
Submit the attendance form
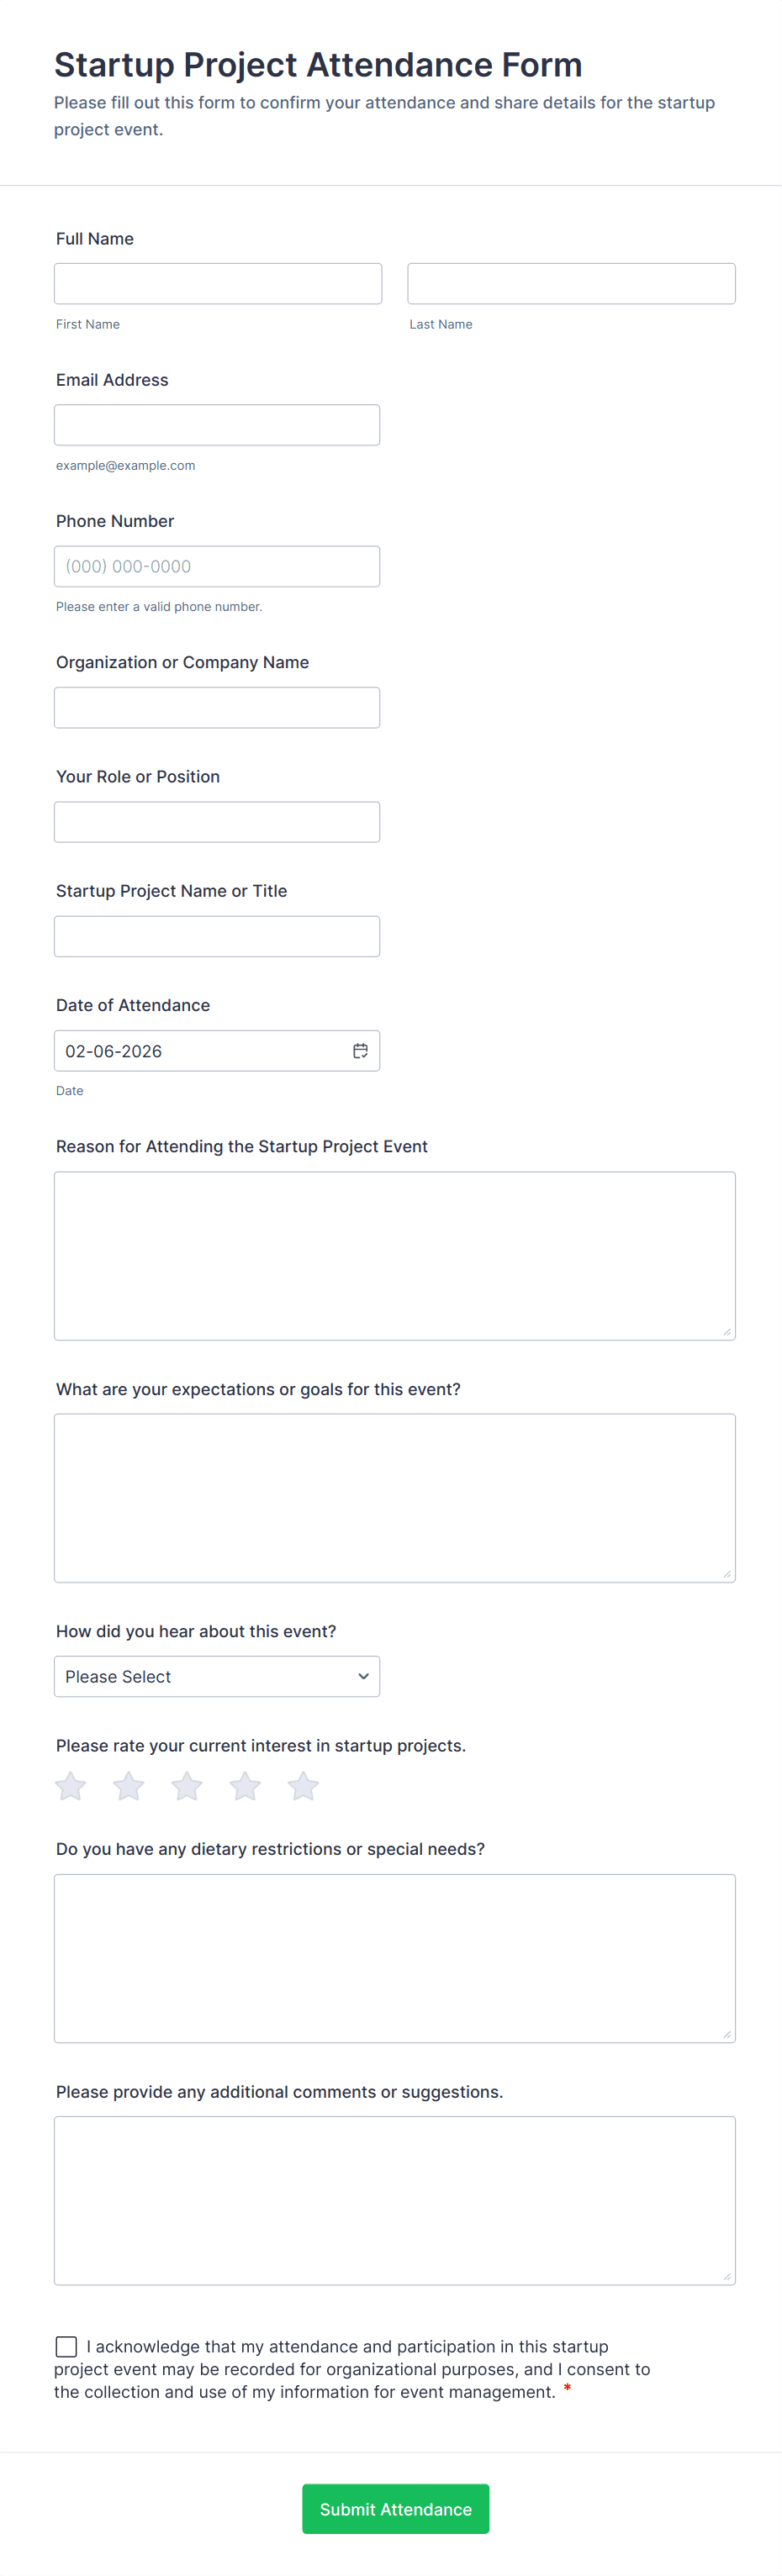(395, 2509)
